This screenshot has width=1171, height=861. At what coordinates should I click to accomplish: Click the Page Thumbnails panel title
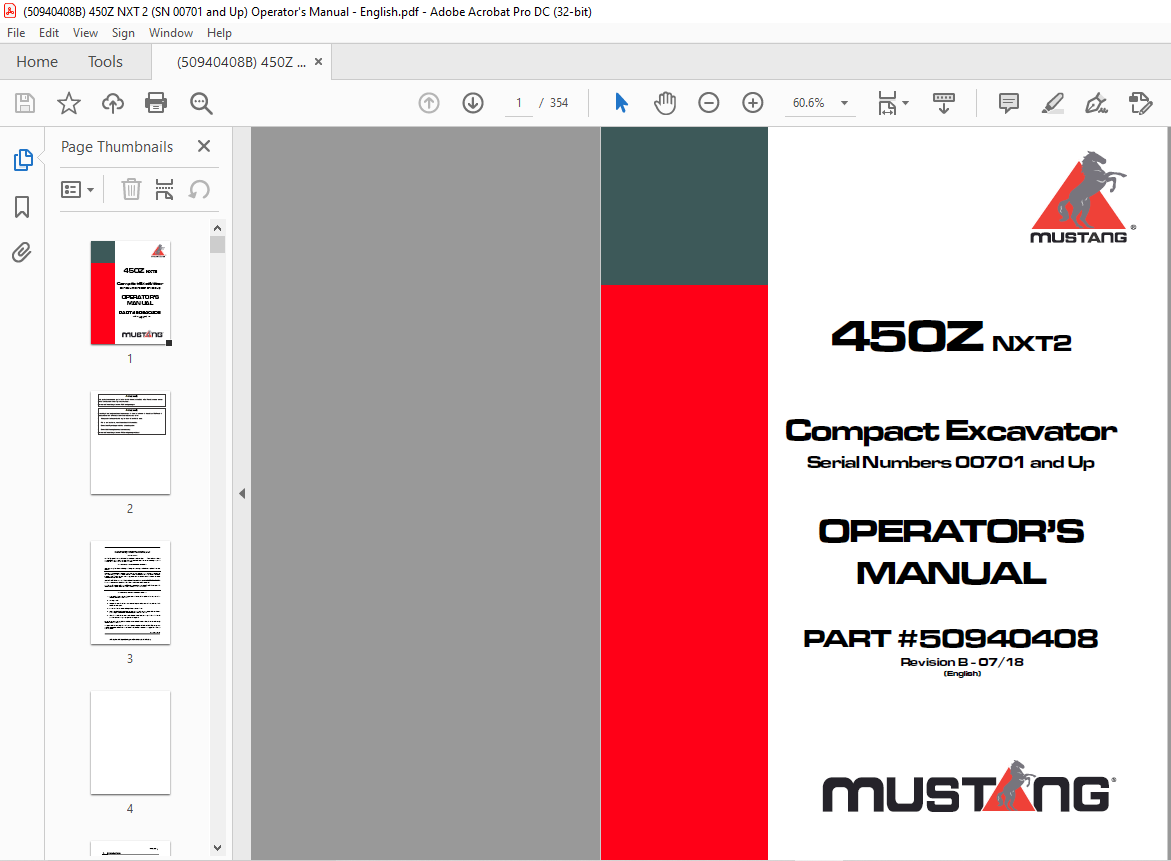117,146
